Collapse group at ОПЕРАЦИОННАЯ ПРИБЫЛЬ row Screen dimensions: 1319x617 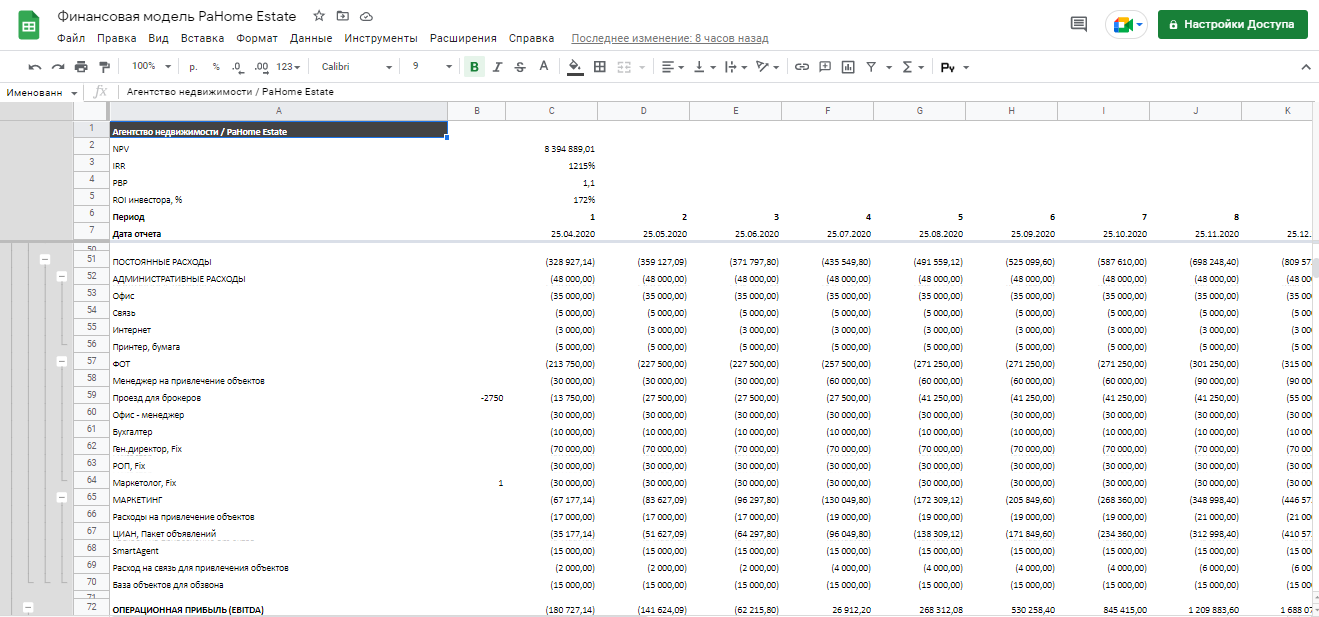[27, 606]
